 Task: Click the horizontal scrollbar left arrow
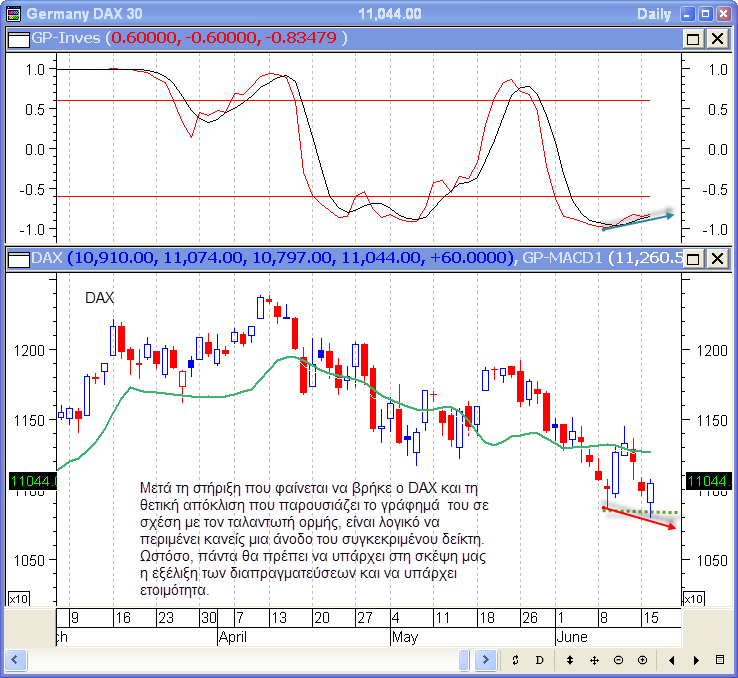(x=15, y=660)
